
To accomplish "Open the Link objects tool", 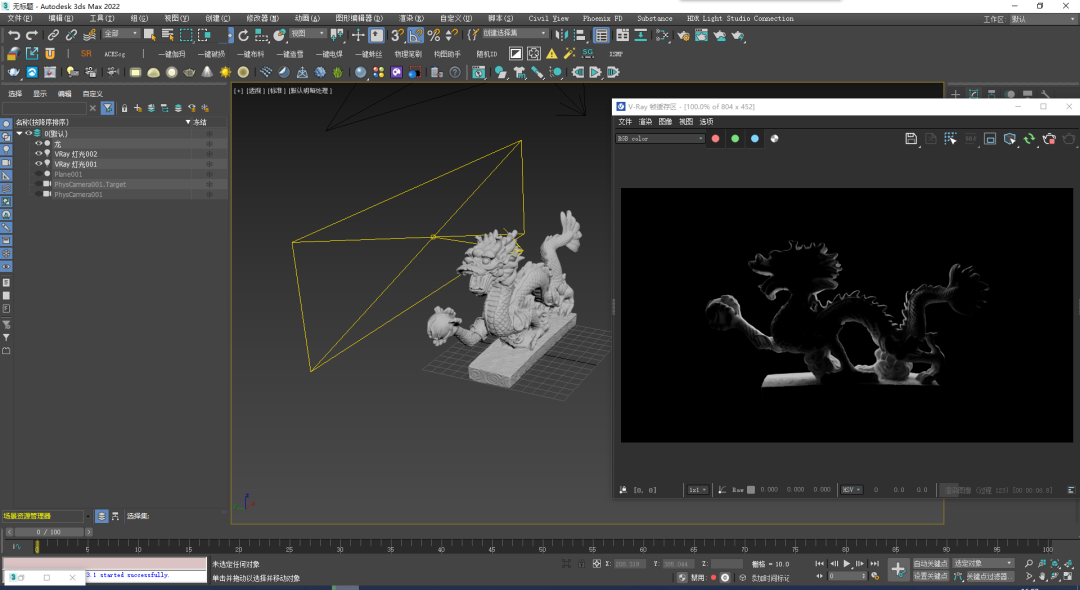I will click(x=53, y=35).
